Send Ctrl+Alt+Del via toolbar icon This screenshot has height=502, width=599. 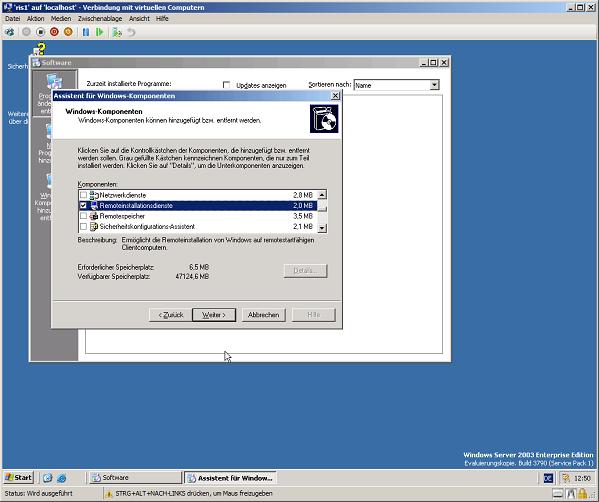[9, 32]
